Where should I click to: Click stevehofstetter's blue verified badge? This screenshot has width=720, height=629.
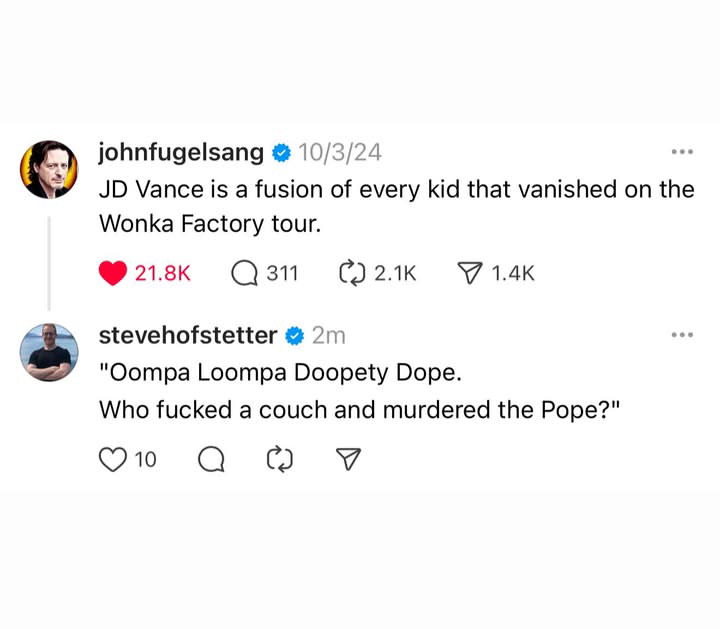pyautogui.click(x=294, y=336)
